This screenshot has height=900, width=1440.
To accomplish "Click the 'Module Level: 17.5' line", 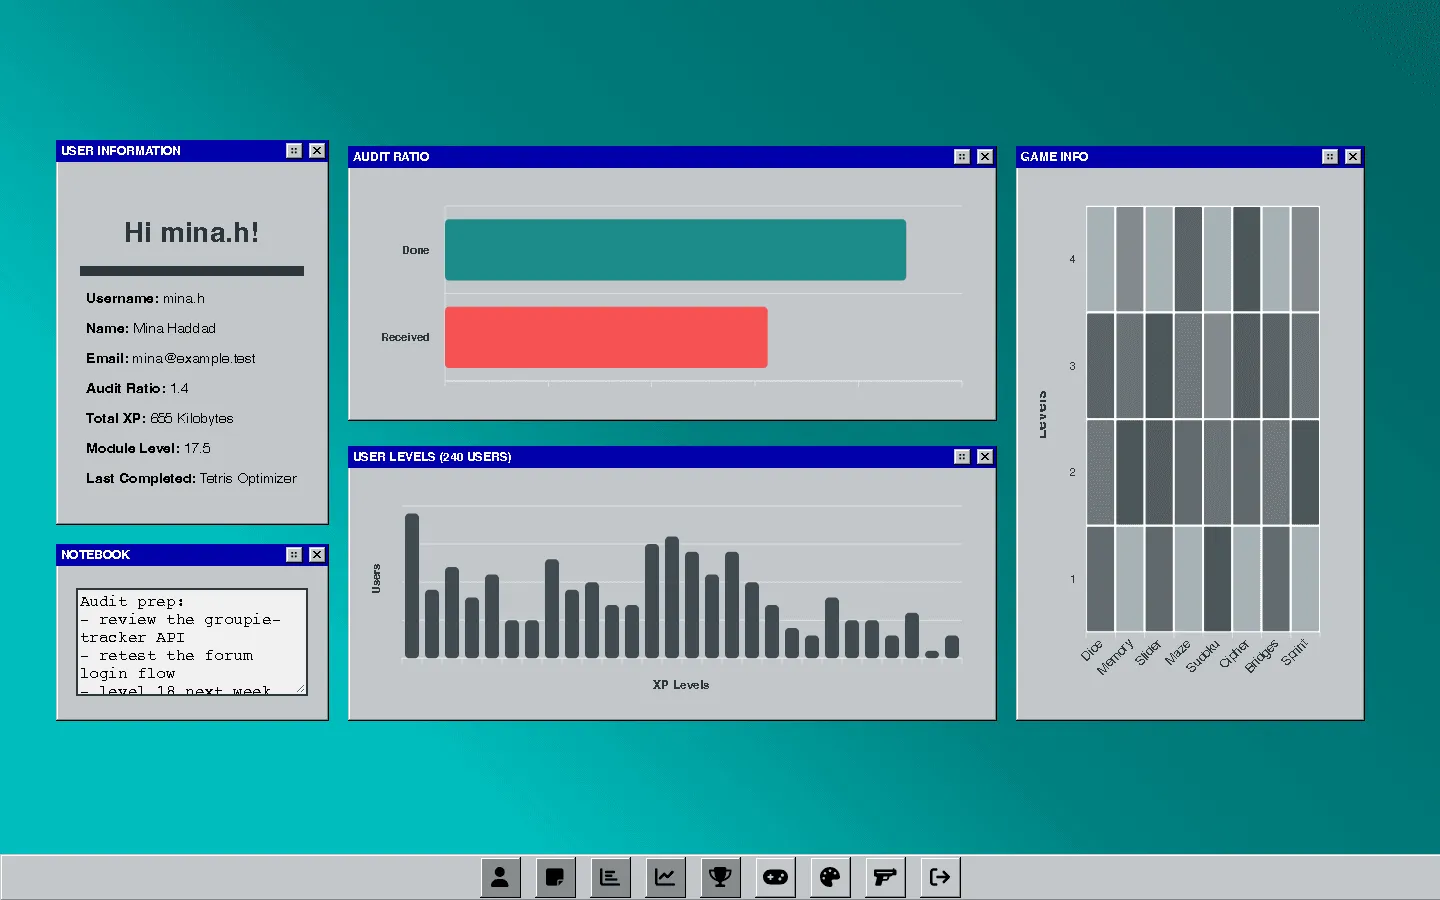I will [148, 448].
